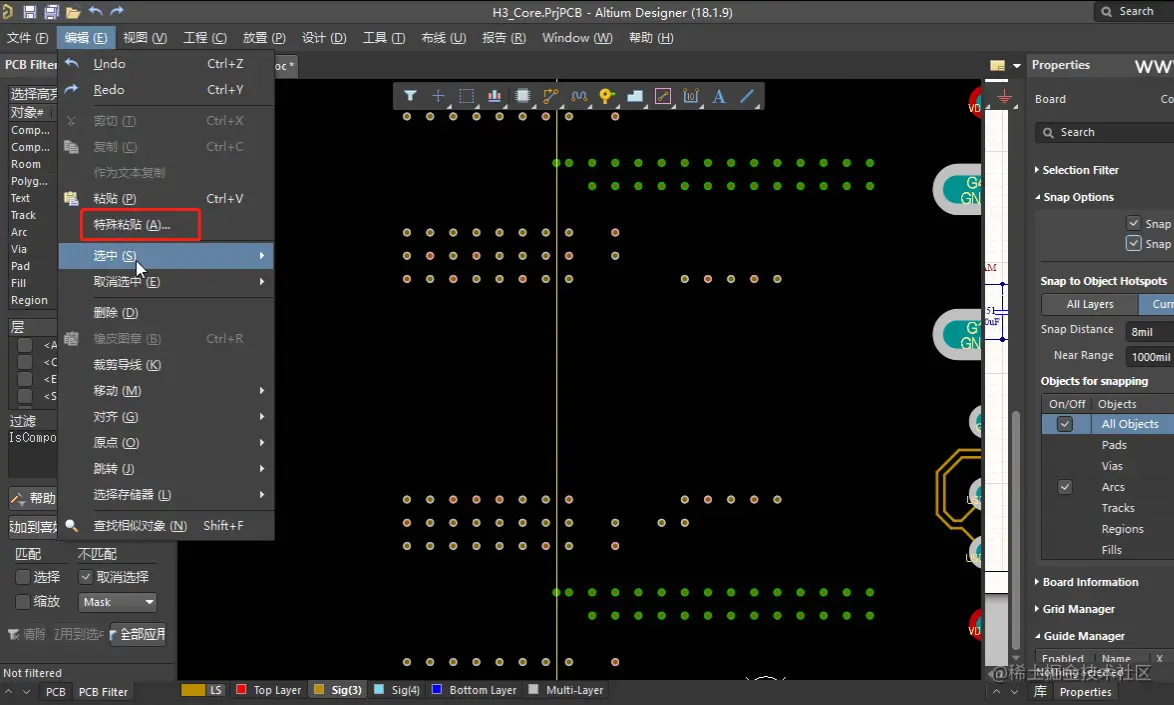Untick the 取消选择 checkbox
This screenshot has height=705, width=1174.
pyautogui.click(x=85, y=577)
